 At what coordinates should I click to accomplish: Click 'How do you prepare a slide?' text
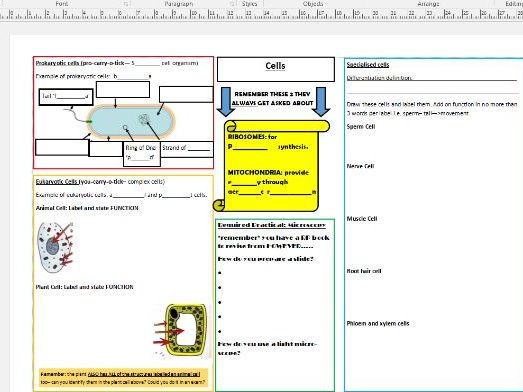pyautogui.click(x=266, y=259)
